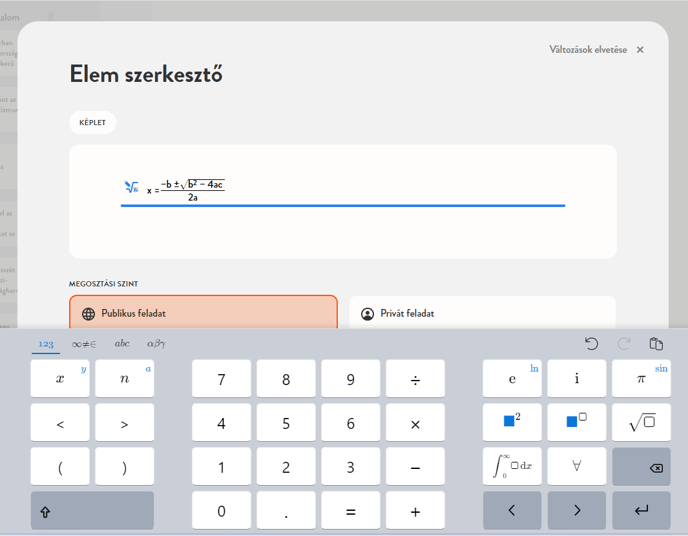688x536 pixels.
Task: Click the undo arrow icon
Action: (591, 344)
